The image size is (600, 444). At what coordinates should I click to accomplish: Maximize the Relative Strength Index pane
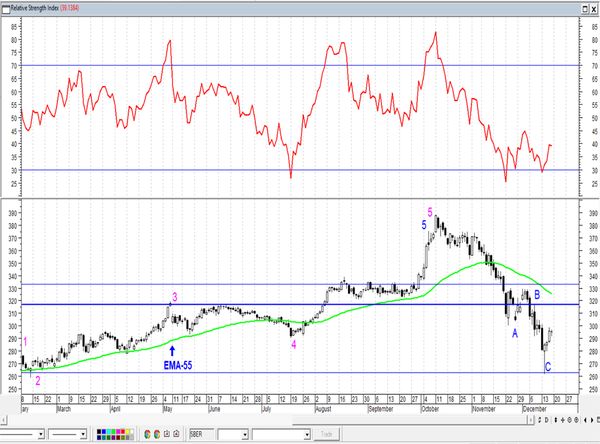tap(585, 8)
